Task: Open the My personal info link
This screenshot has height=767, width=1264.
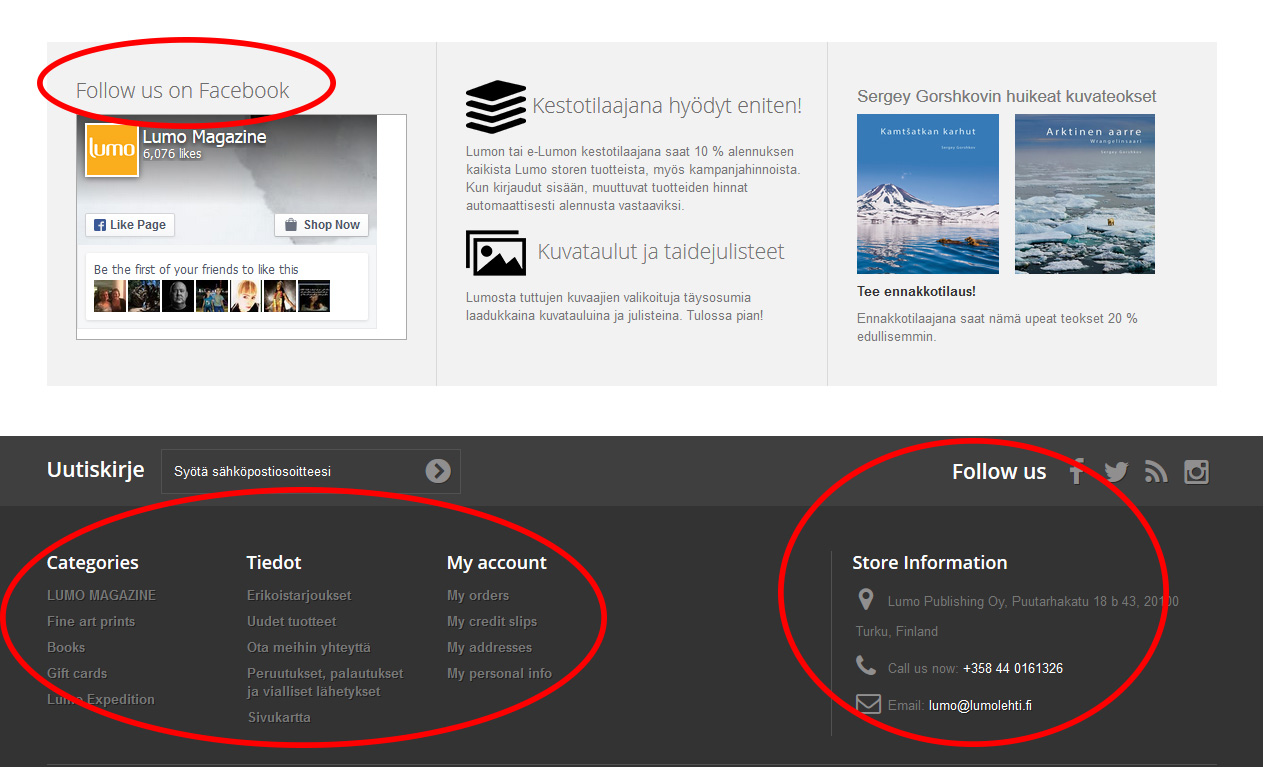Action: 499,673
